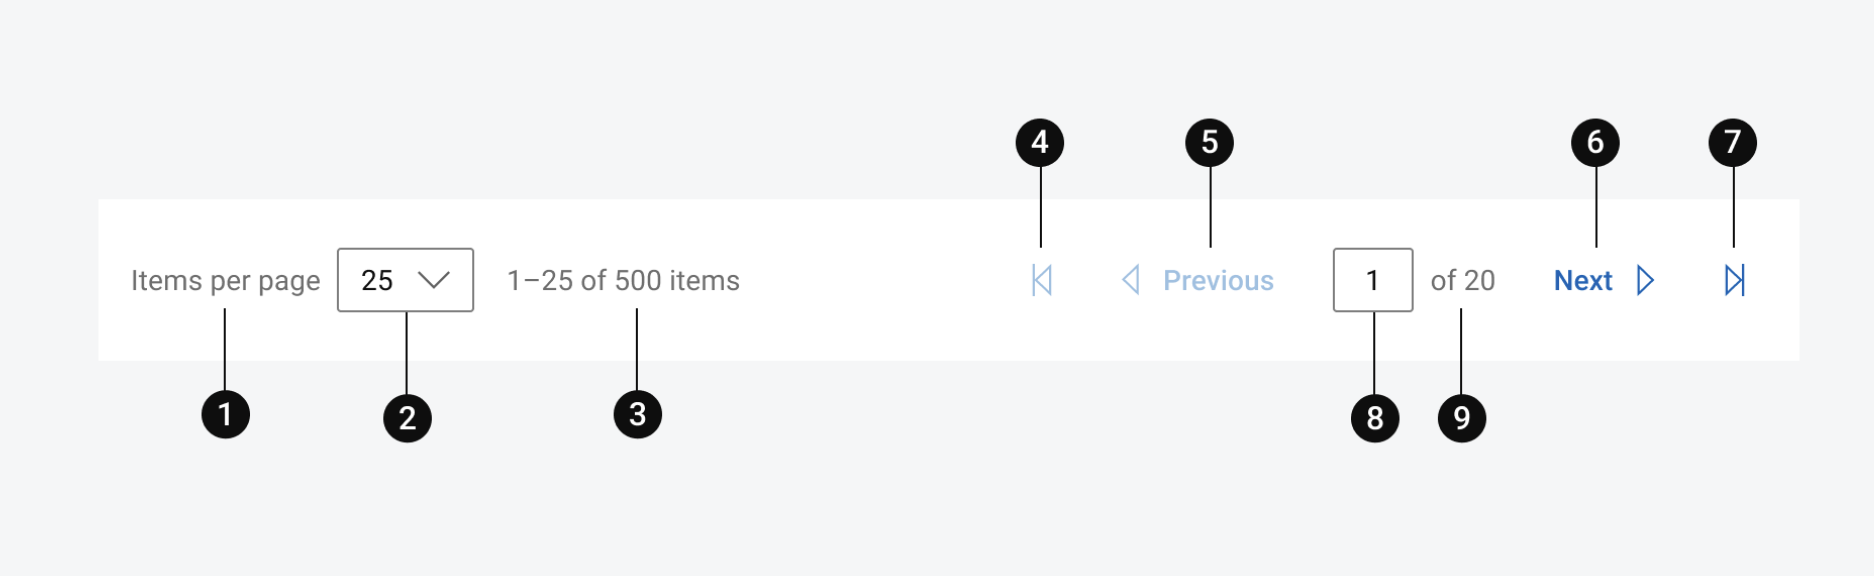Click the last page skip icon
The width and height of the screenshot is (1874, 576).
point(1735,280)
